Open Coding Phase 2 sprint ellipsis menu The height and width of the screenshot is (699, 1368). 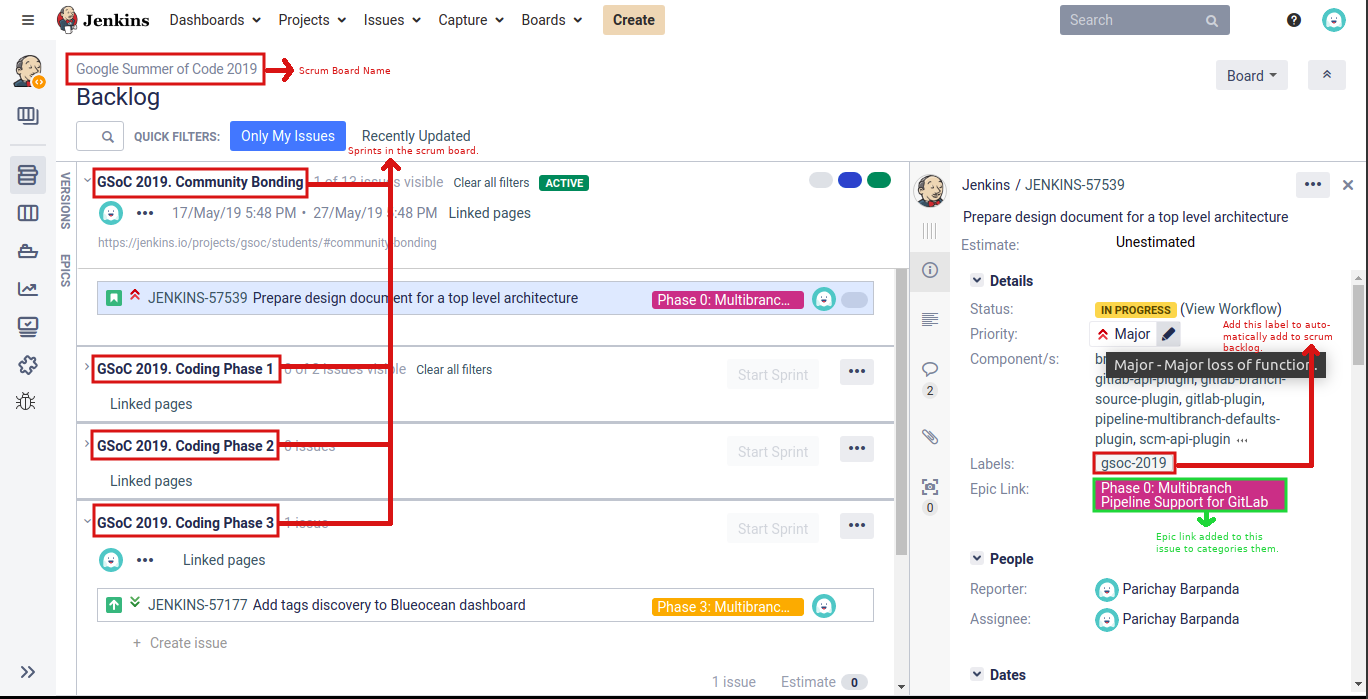click(856, 448)
